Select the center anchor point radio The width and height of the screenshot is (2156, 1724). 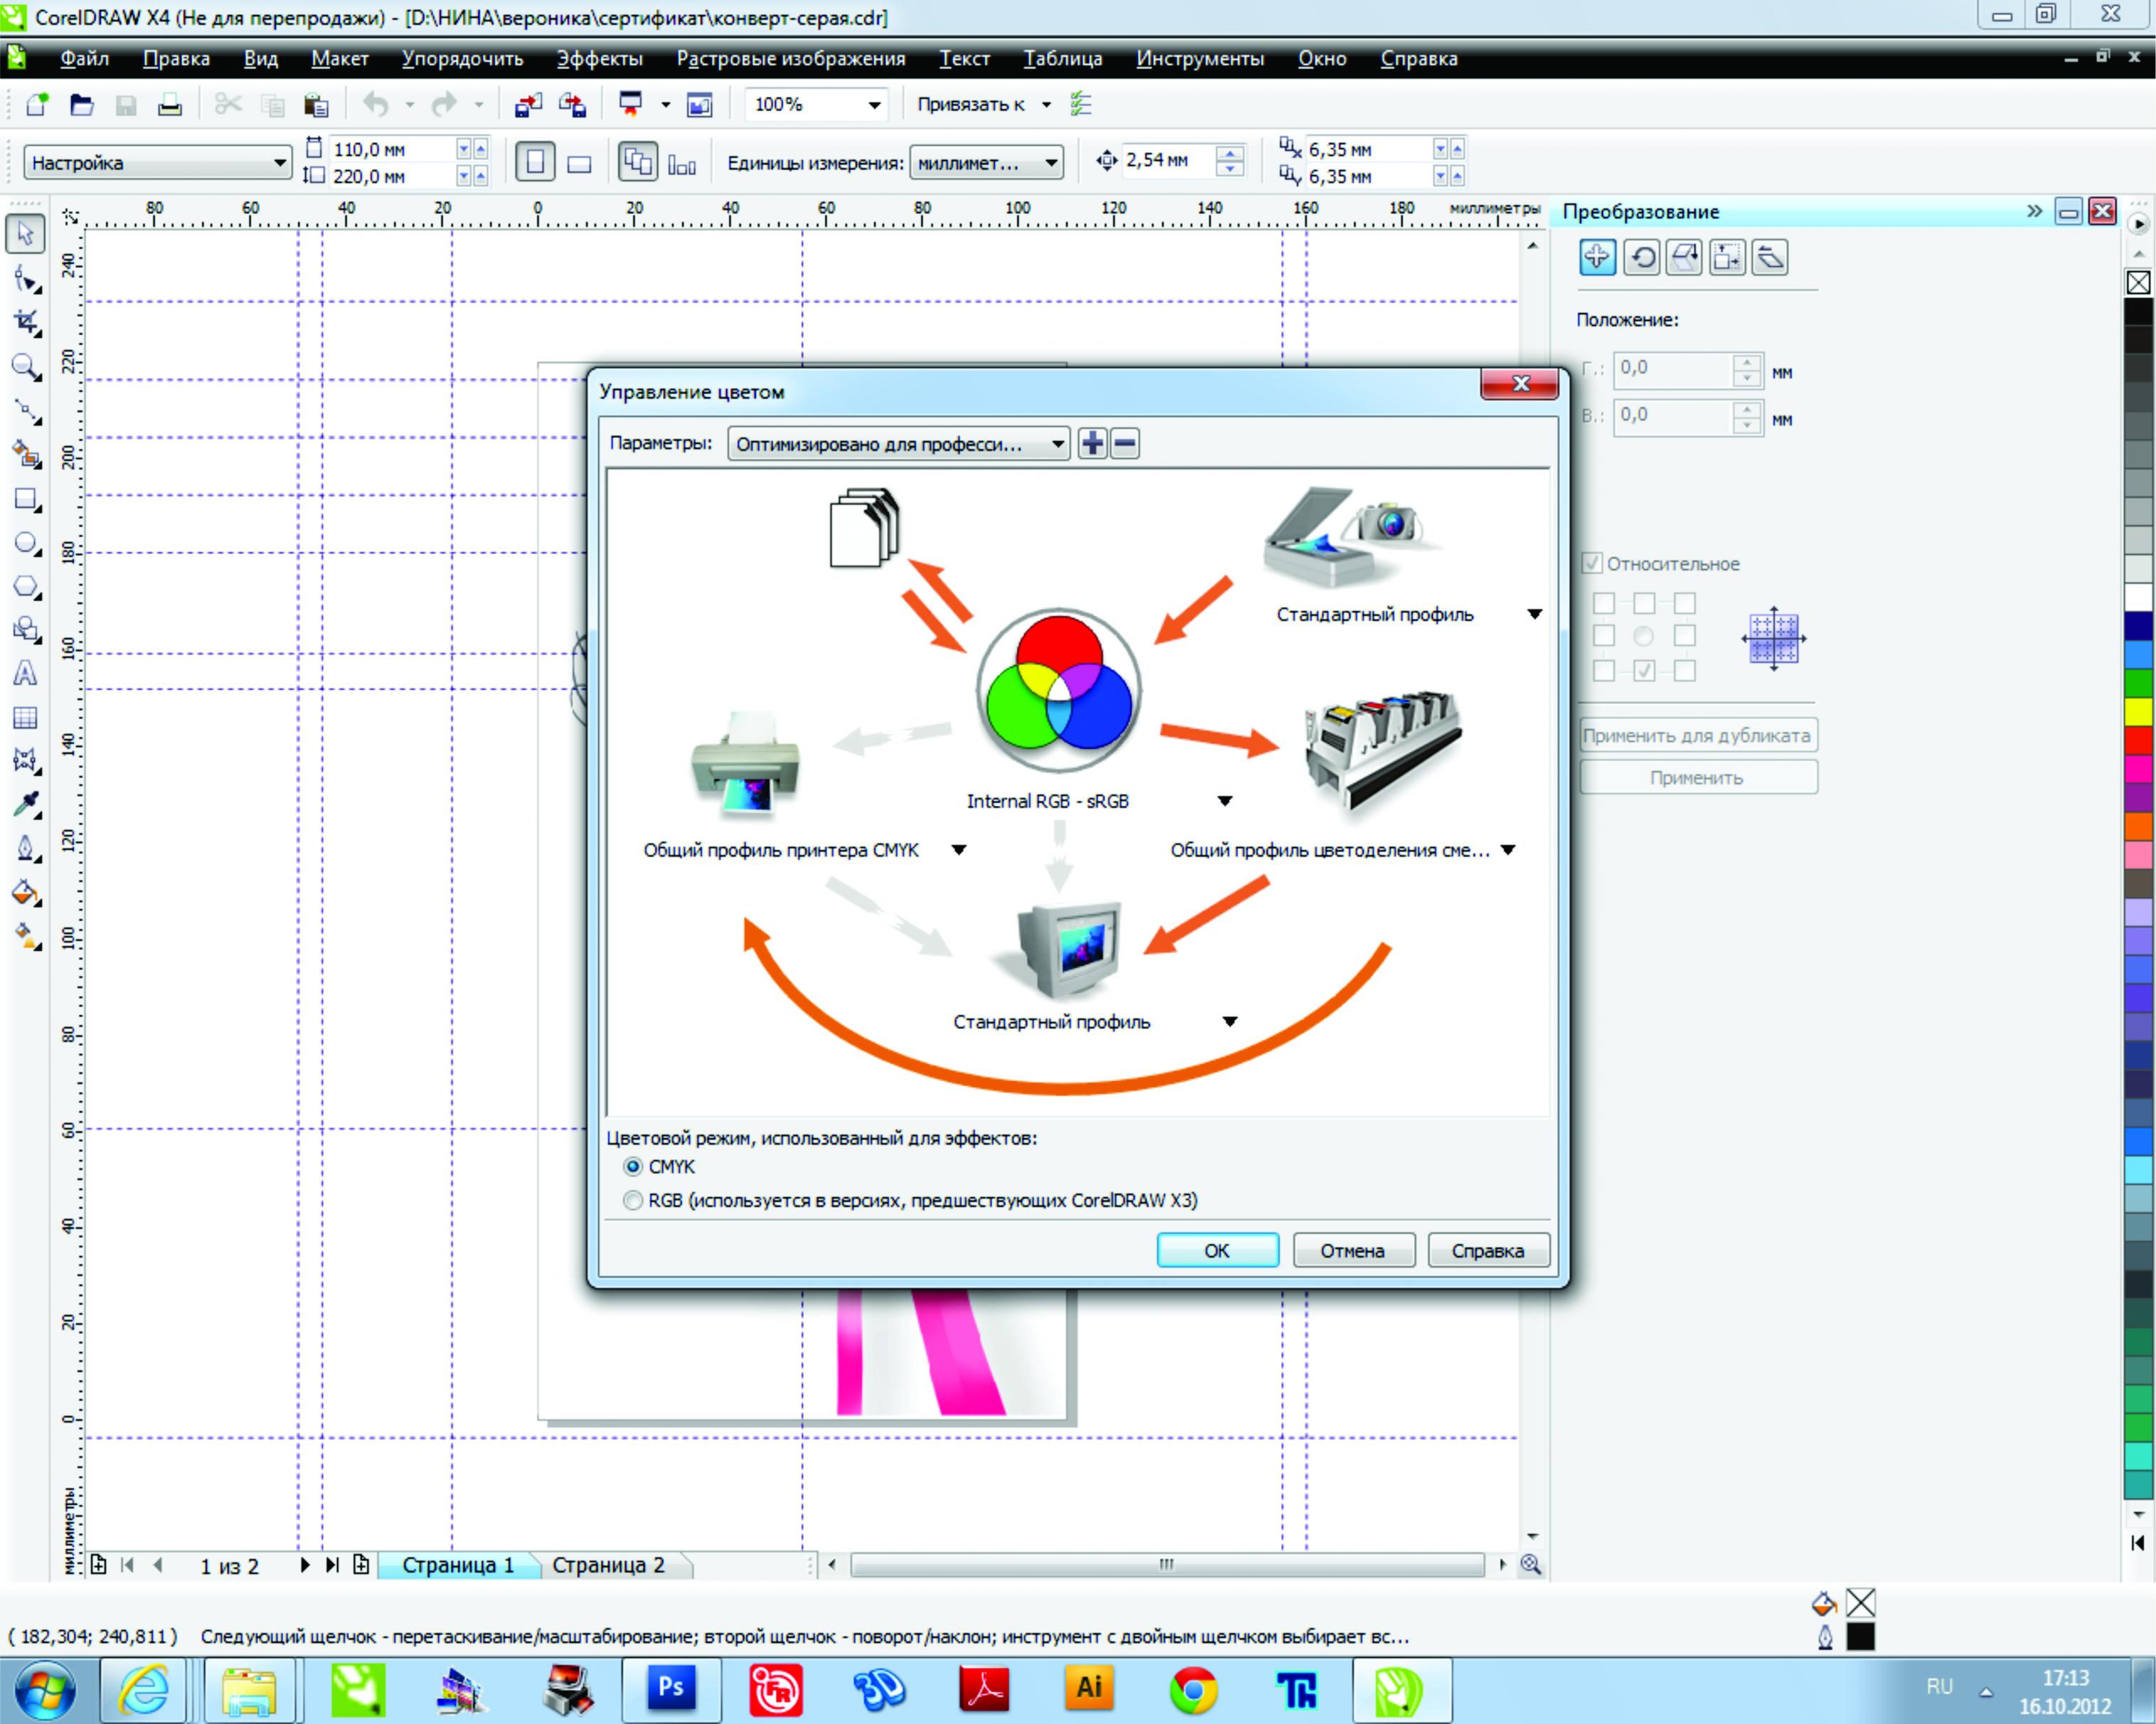[1643, 636]
